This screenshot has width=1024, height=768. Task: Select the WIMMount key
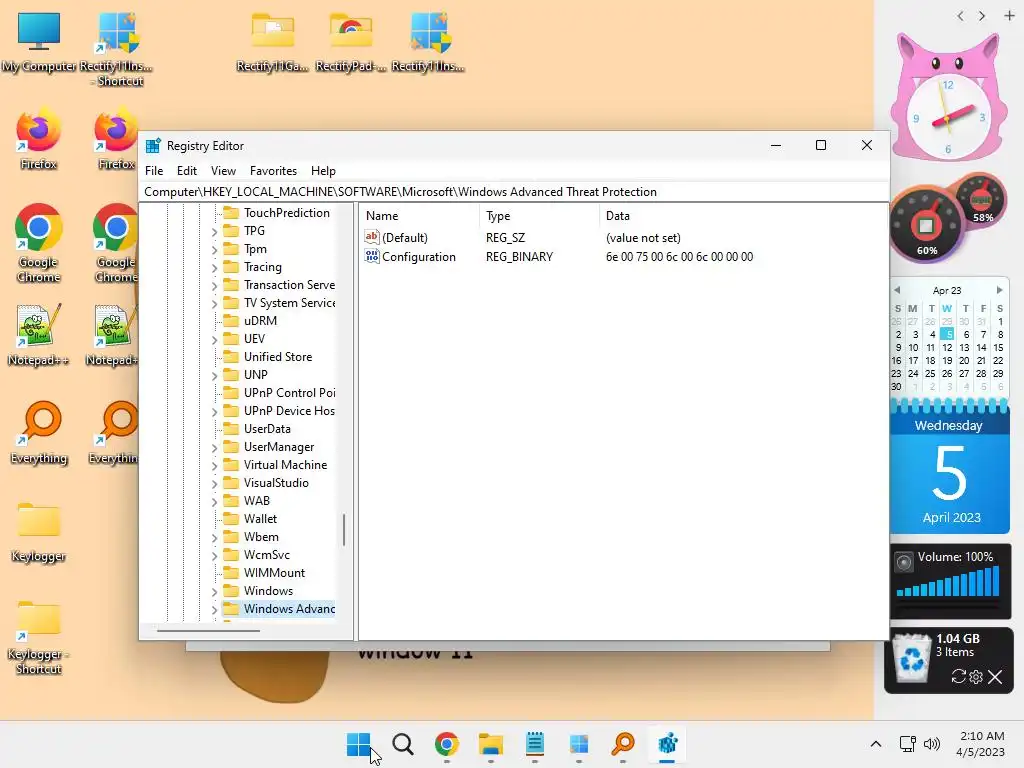(274, 573)
